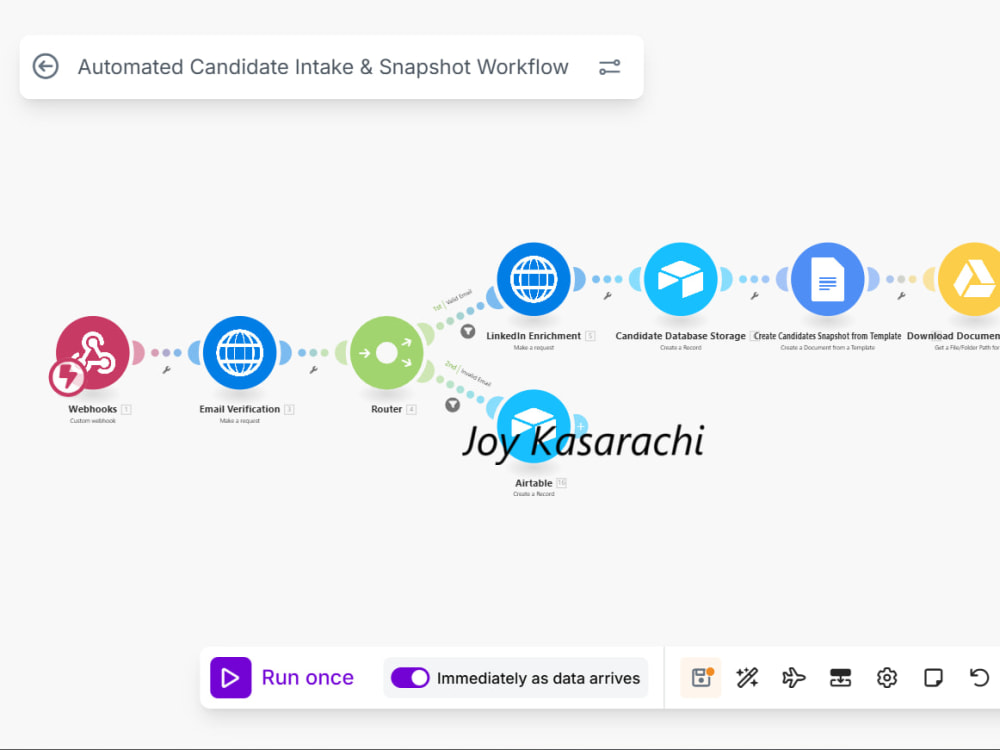
Task: Open the Candidate Database Storage Airtable module
Action: pyautogui.click(x=680, y=279)
